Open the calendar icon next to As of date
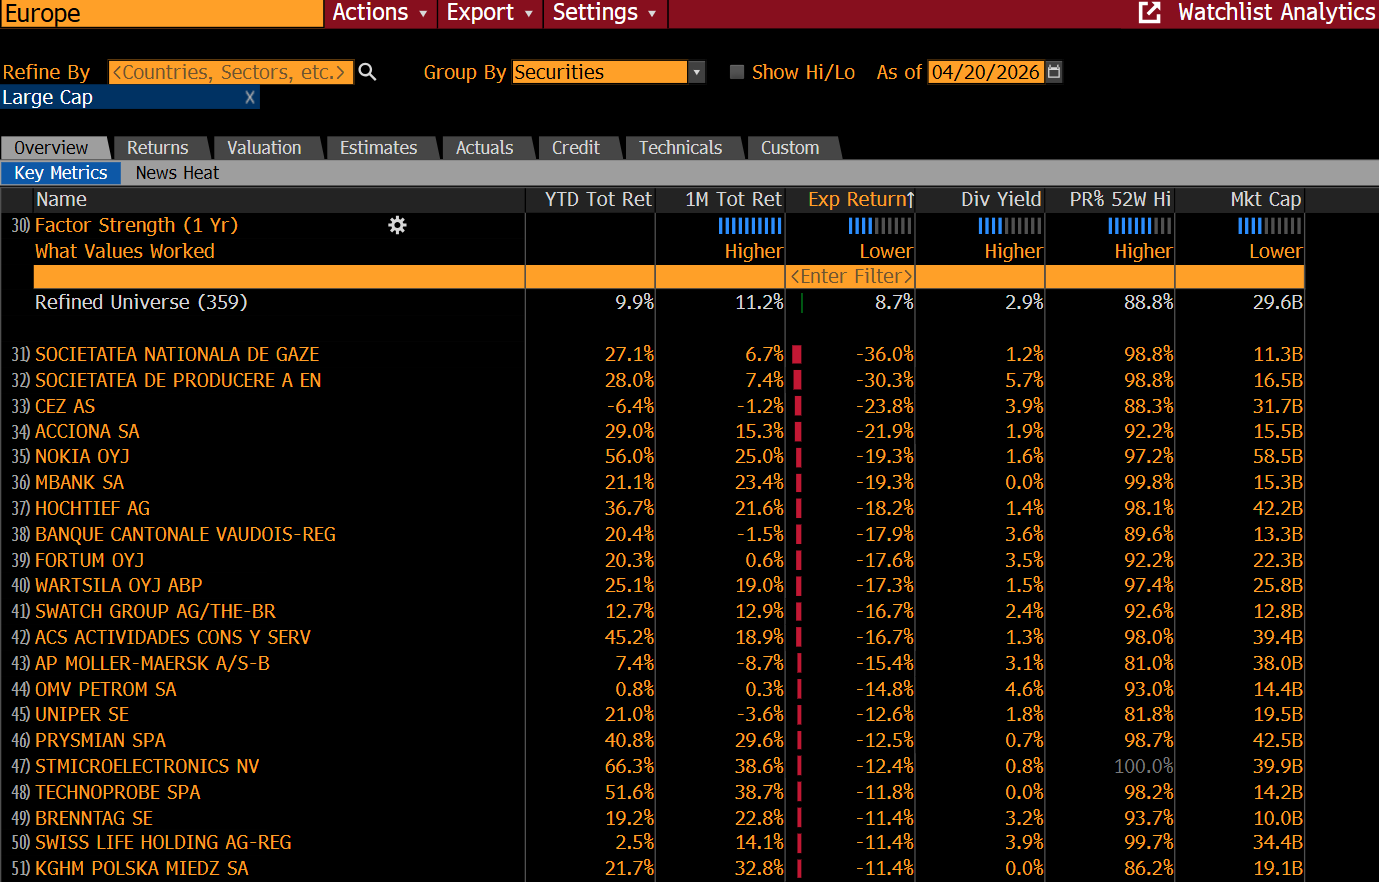Screen dimensions: 1379x882 pyautogui.click(x=1054, y=72)
